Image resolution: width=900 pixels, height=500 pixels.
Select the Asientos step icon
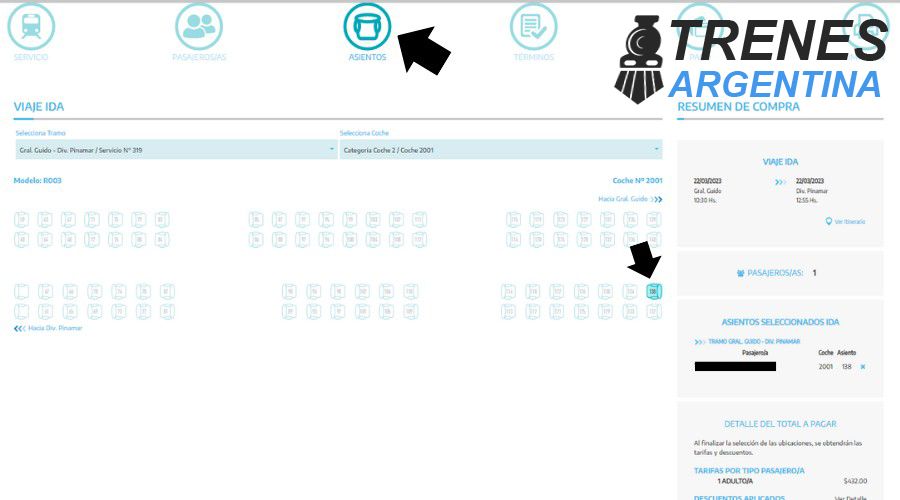(367, 27)
